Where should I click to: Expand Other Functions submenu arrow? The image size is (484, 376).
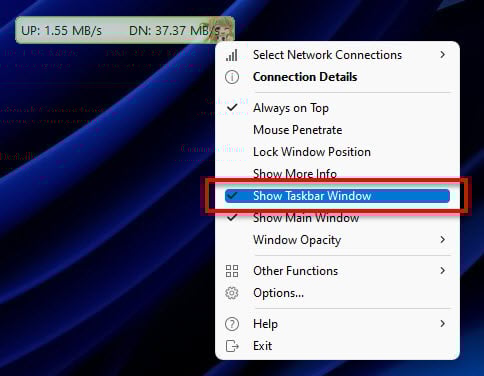tap(443, 271)
